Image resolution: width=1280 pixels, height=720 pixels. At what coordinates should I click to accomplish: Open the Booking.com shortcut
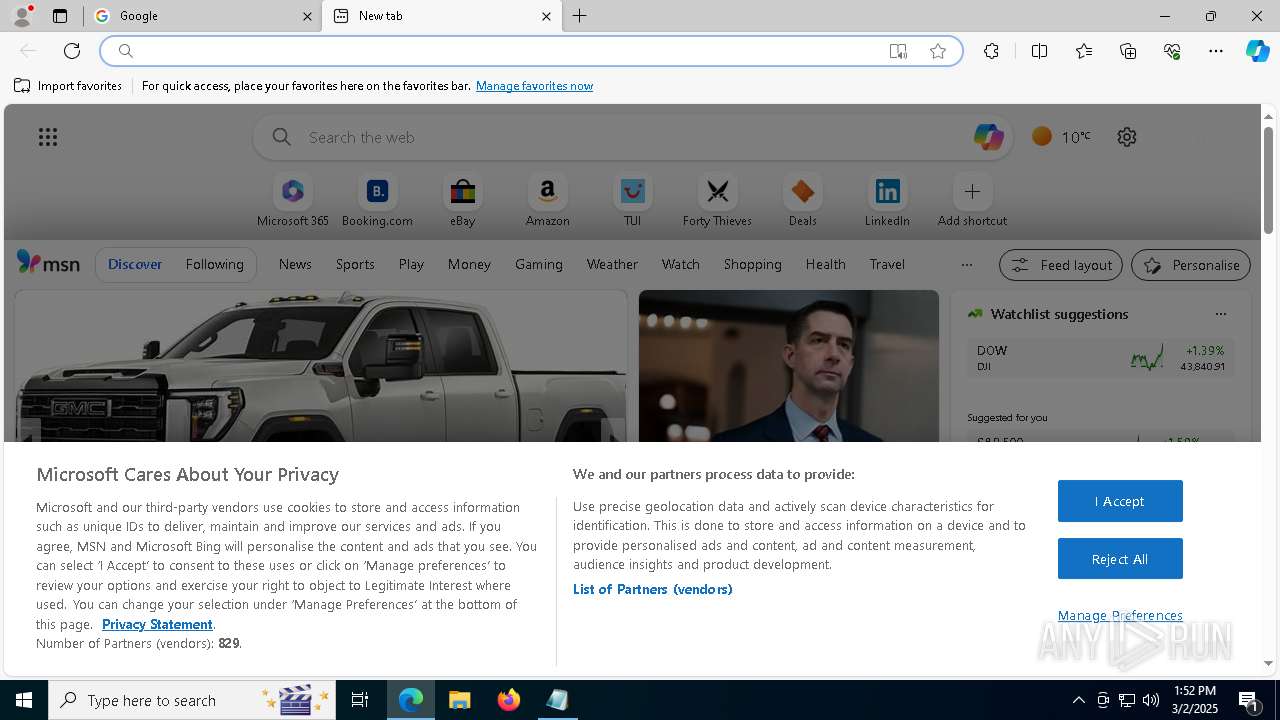click(x=377, y=201)
